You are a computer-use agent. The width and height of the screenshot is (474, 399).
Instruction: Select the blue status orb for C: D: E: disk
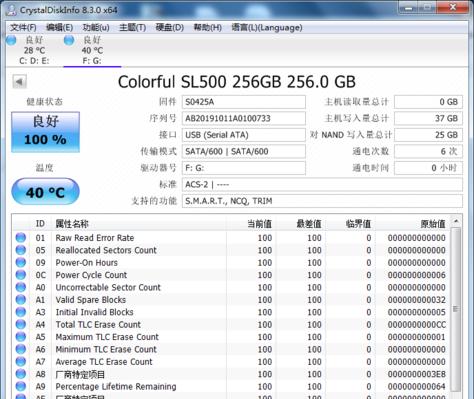click(x=11, y=40)
